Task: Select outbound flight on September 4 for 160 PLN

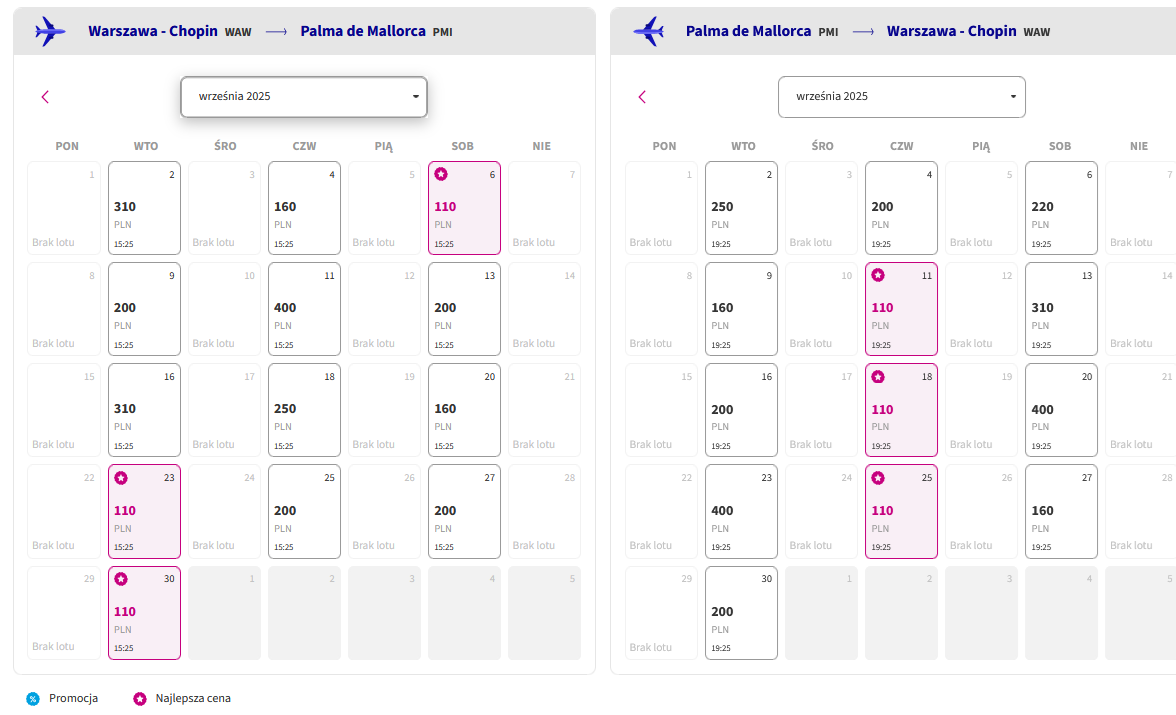Action: coord(304,208)
